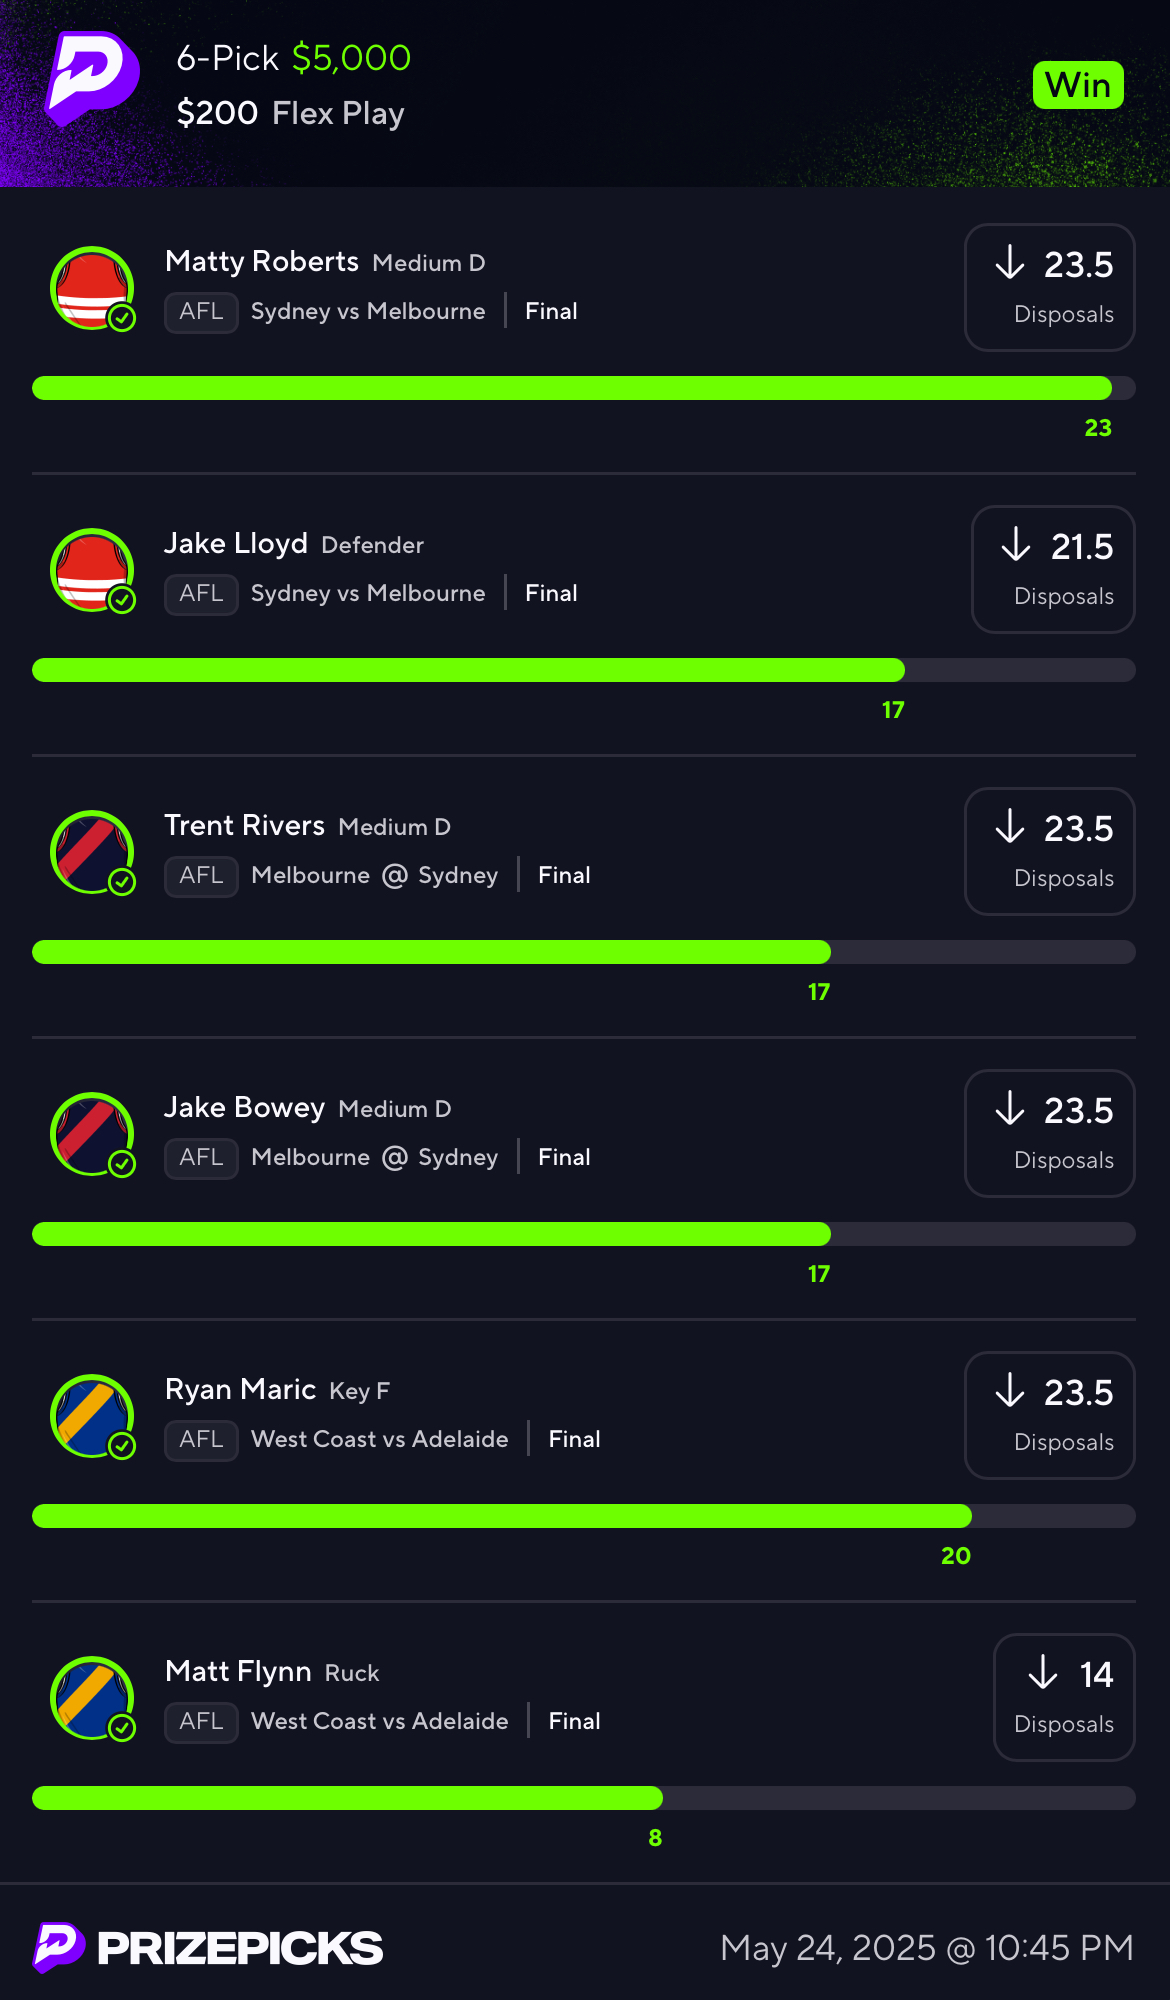Image resolution: width=1170 pixels, height=2000 pixels.
Task: Click the green Win badge
Action: tap(1078, 85)
